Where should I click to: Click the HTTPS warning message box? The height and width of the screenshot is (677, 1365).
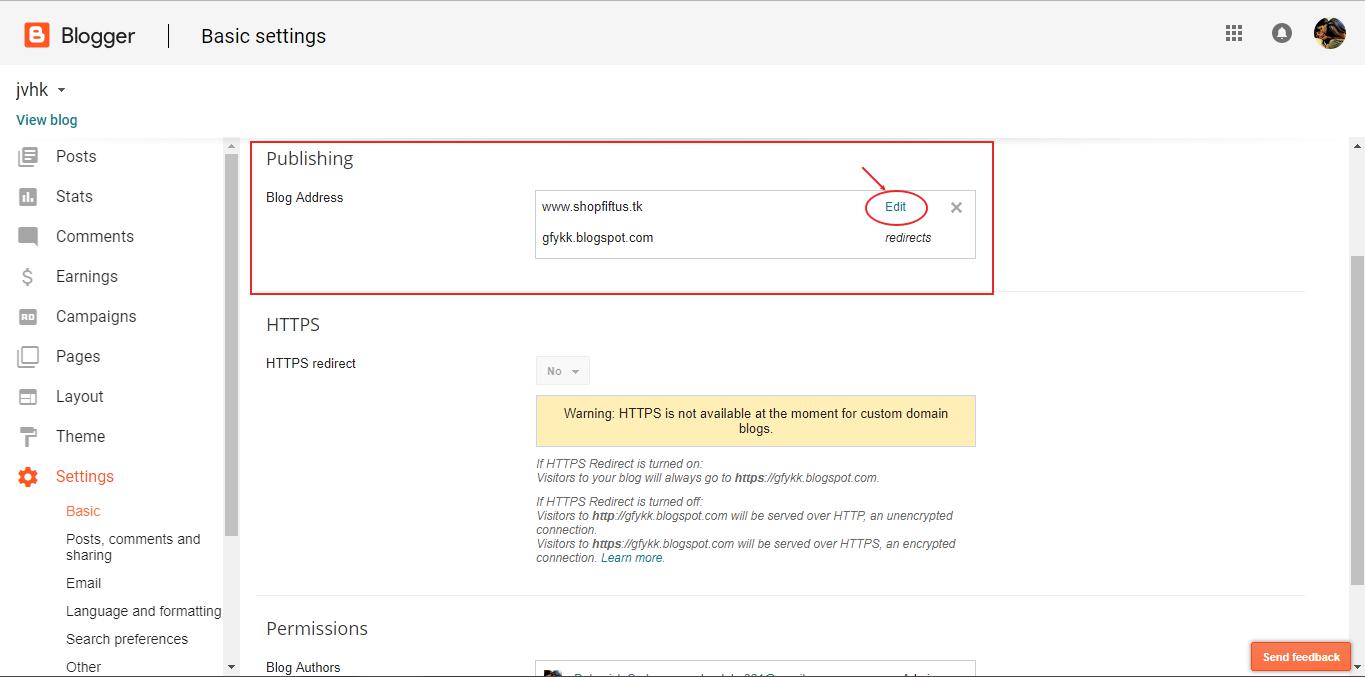756,421
